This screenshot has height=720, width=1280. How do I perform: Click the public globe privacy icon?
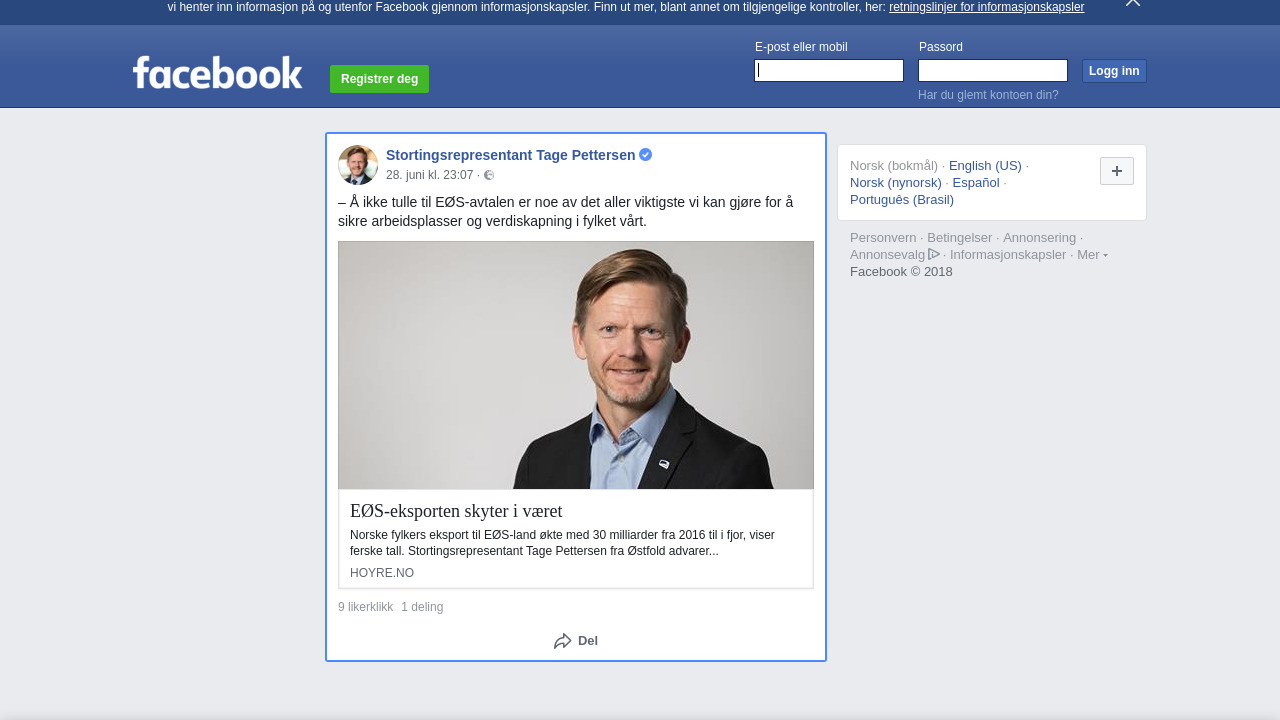point(489,175)
